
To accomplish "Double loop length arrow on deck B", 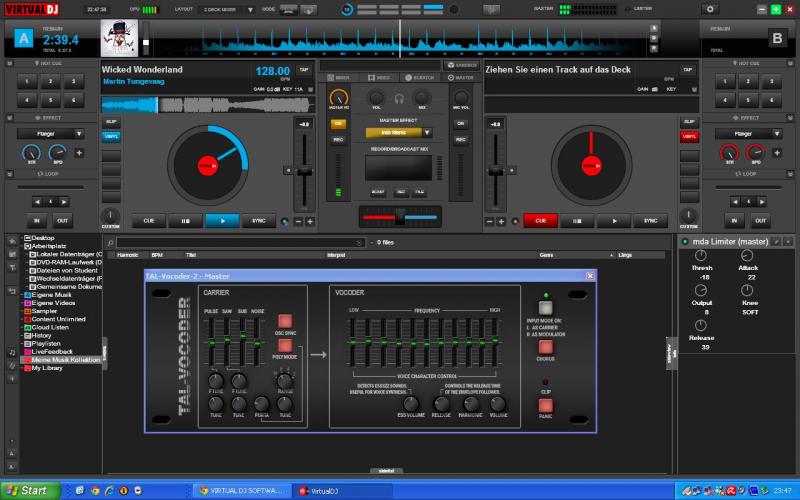I will pyautogui.click(x=762, y=202).
